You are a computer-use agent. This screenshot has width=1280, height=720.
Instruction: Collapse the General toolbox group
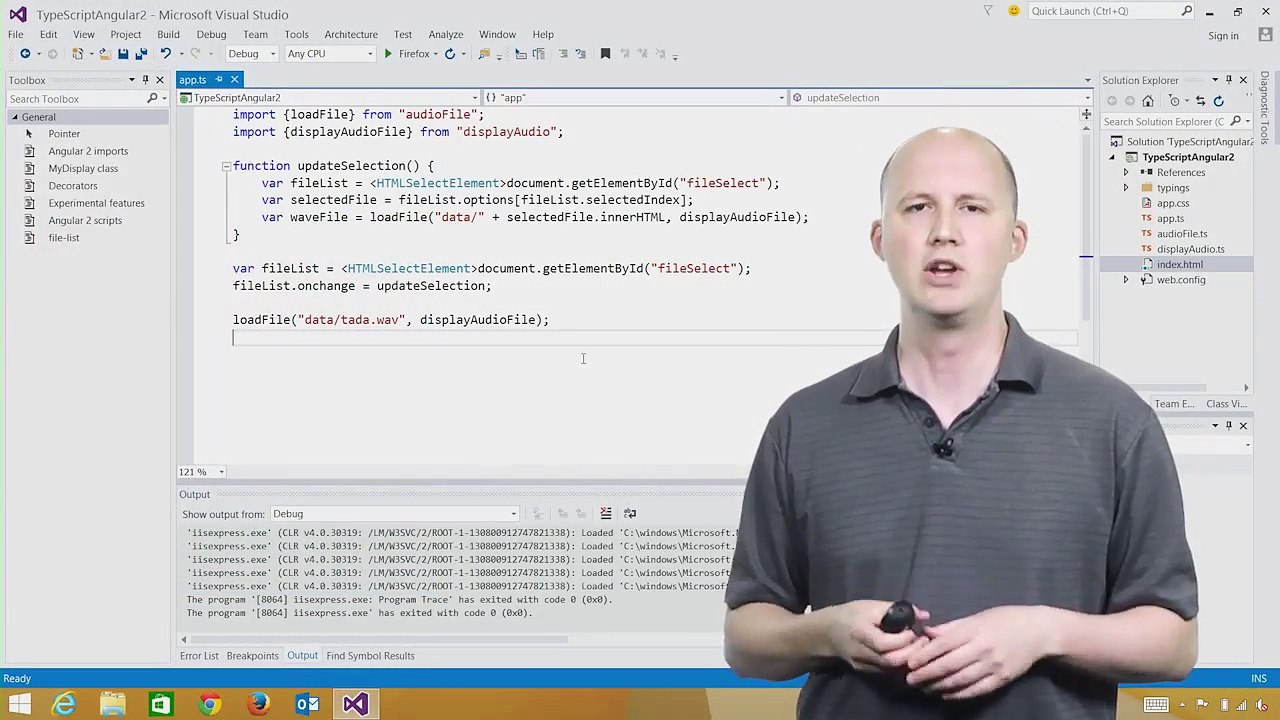[15, 117]
